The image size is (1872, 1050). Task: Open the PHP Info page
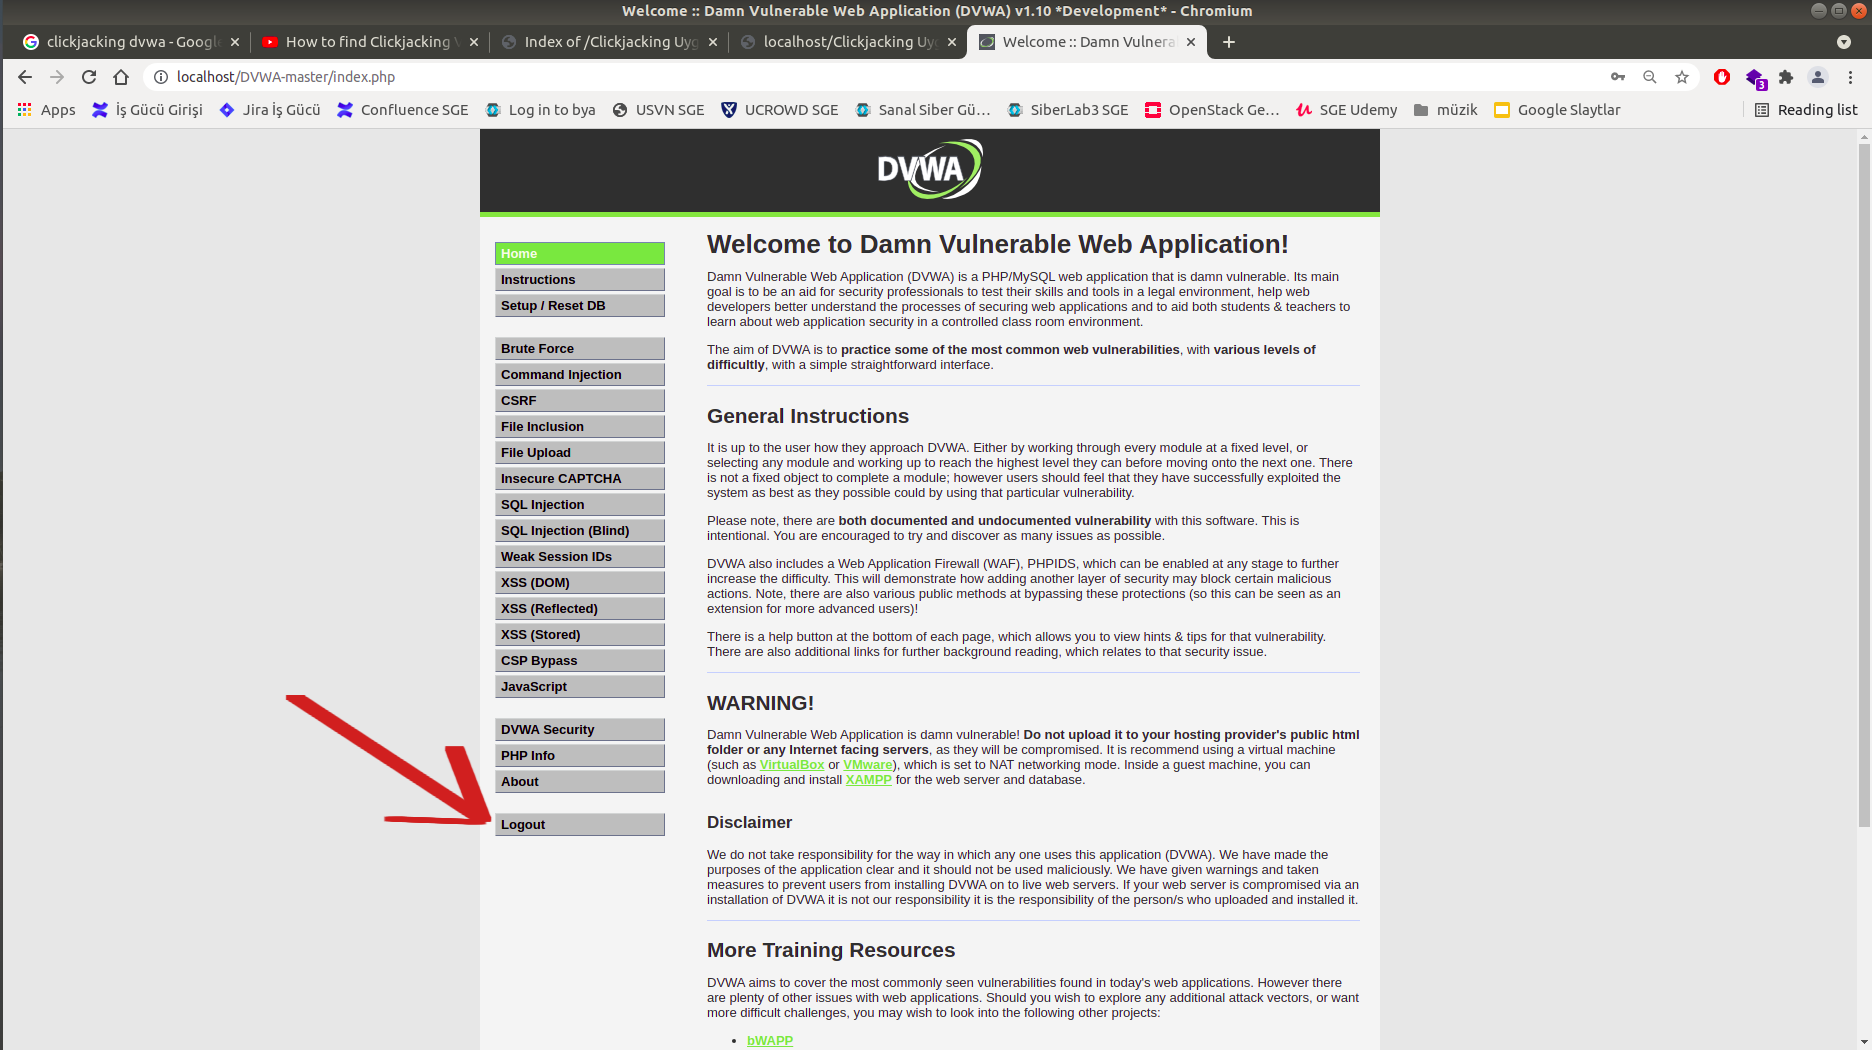pos(580,756)
